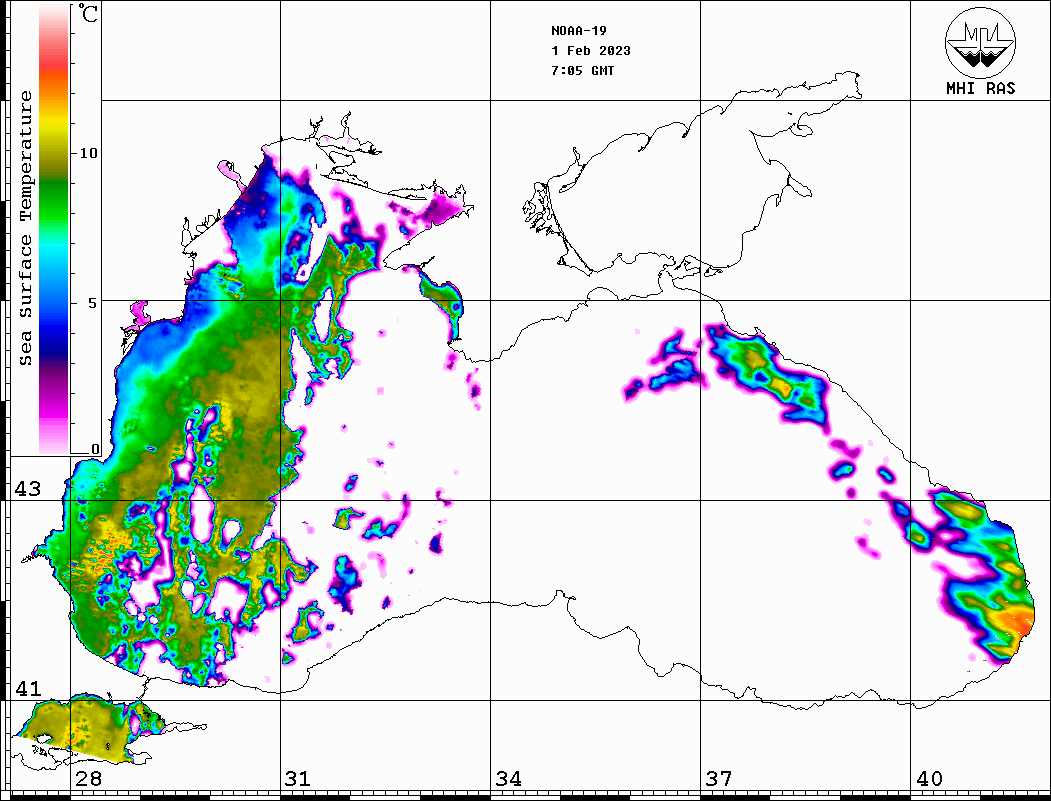Click the °C unit label
Viewport: 1051px width, 801px height.
(x=88, y=13)
